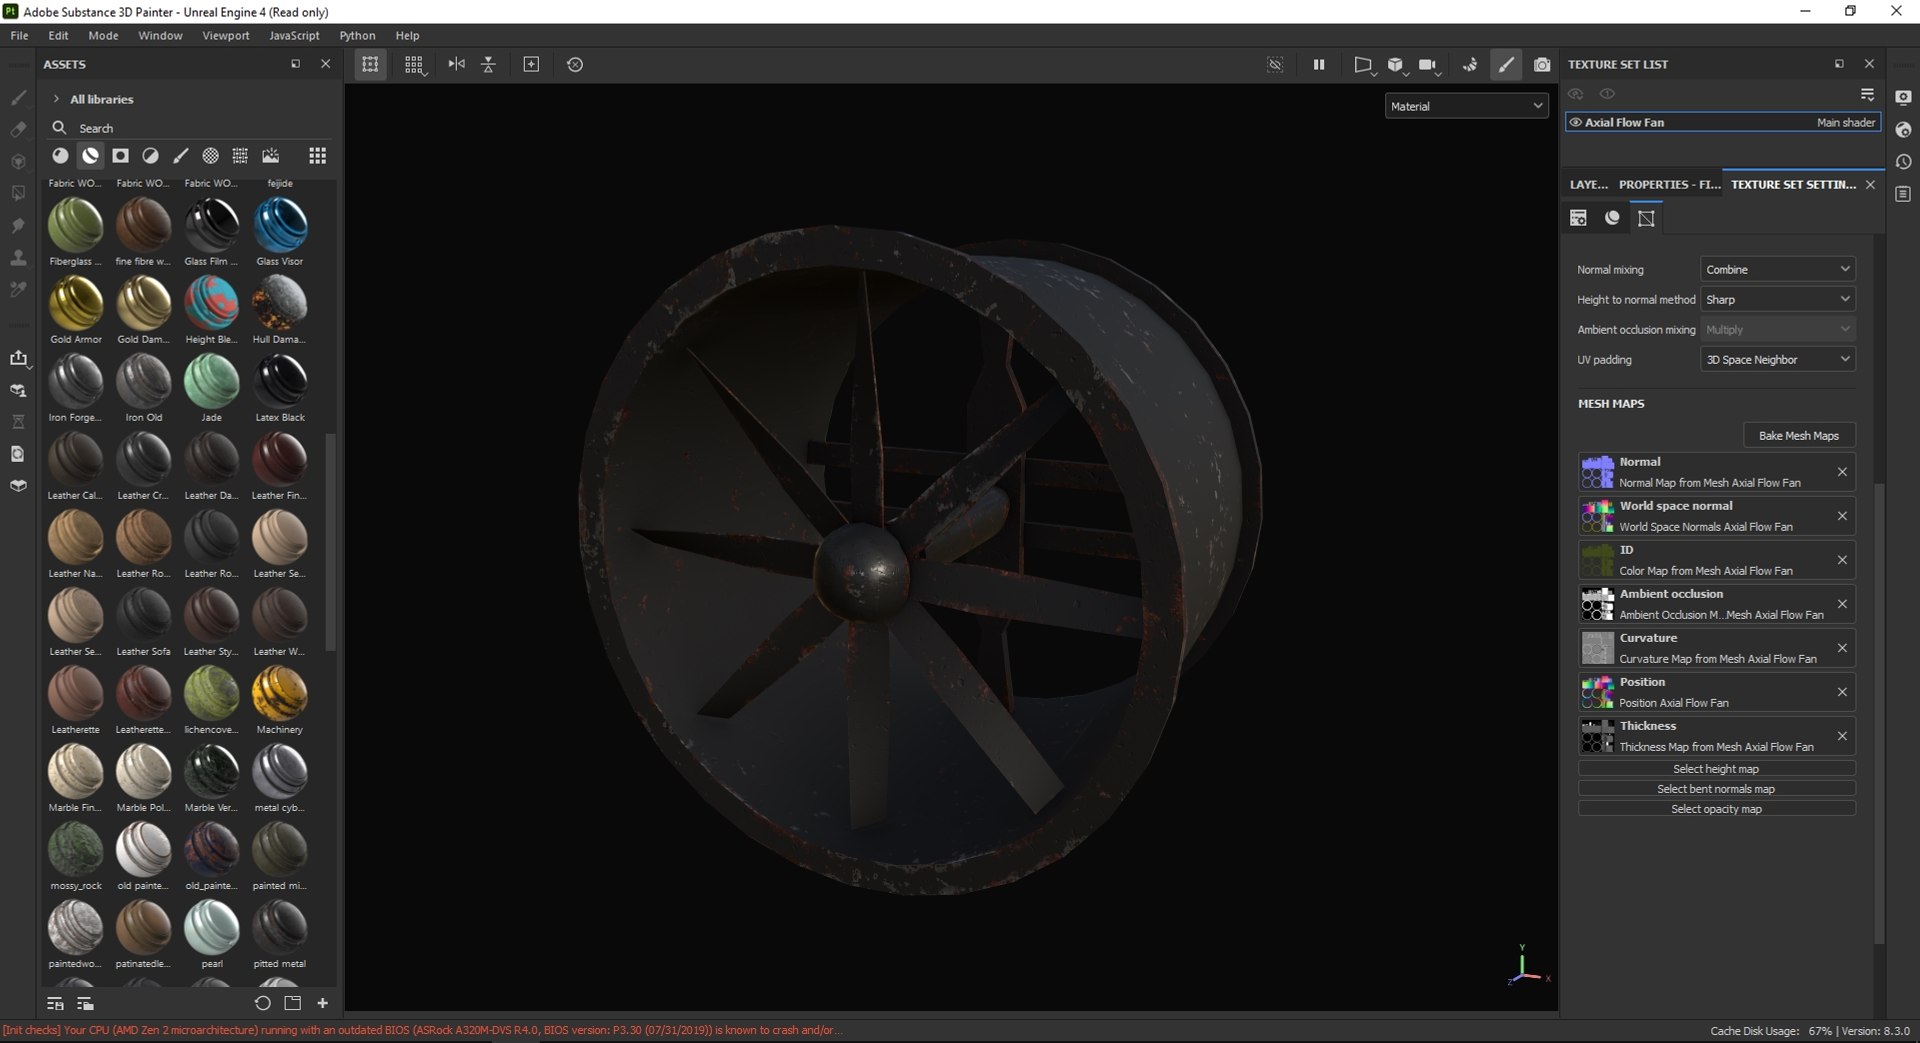Click the add new asset plus icon

[x=322, y=1003]
